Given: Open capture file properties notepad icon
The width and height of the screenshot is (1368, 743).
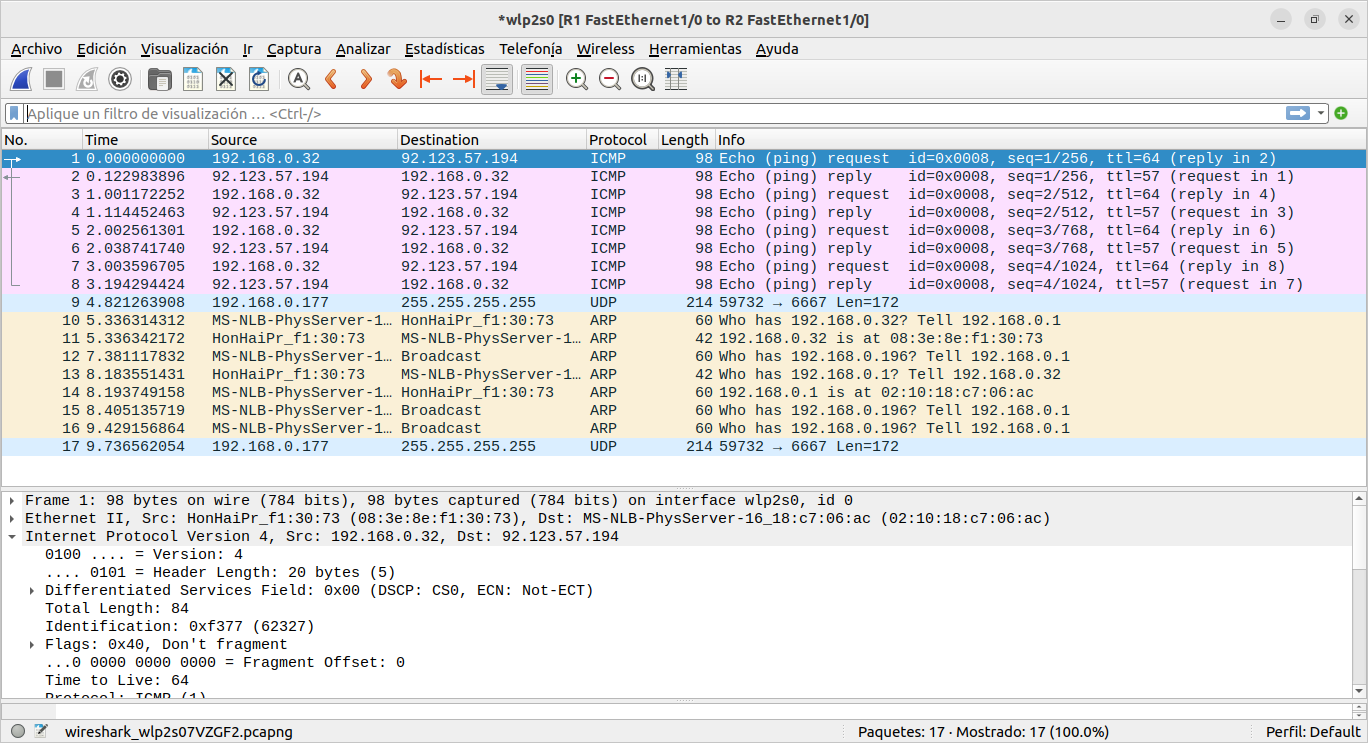Looking at the screenshot, I should 41,732.
